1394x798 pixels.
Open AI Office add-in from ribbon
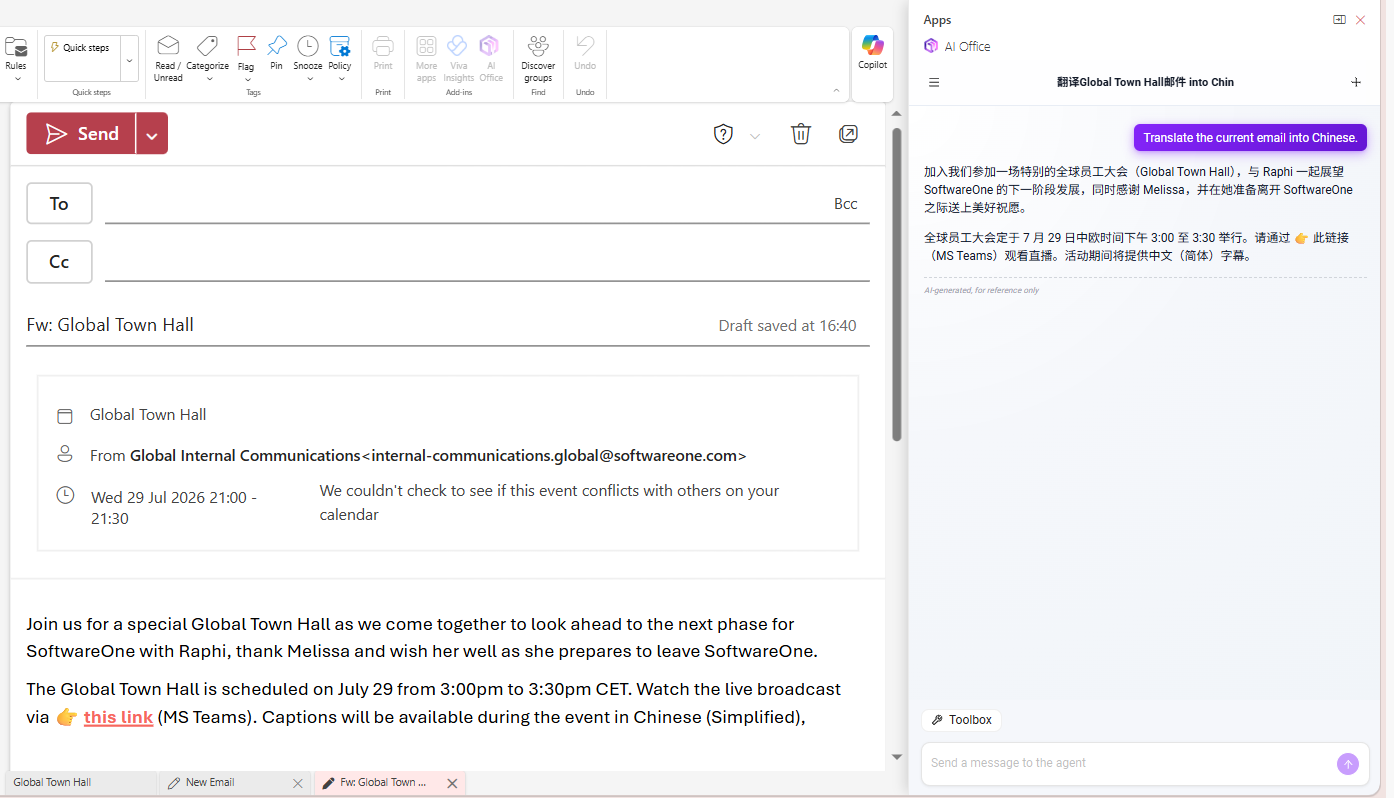point(490,46)
